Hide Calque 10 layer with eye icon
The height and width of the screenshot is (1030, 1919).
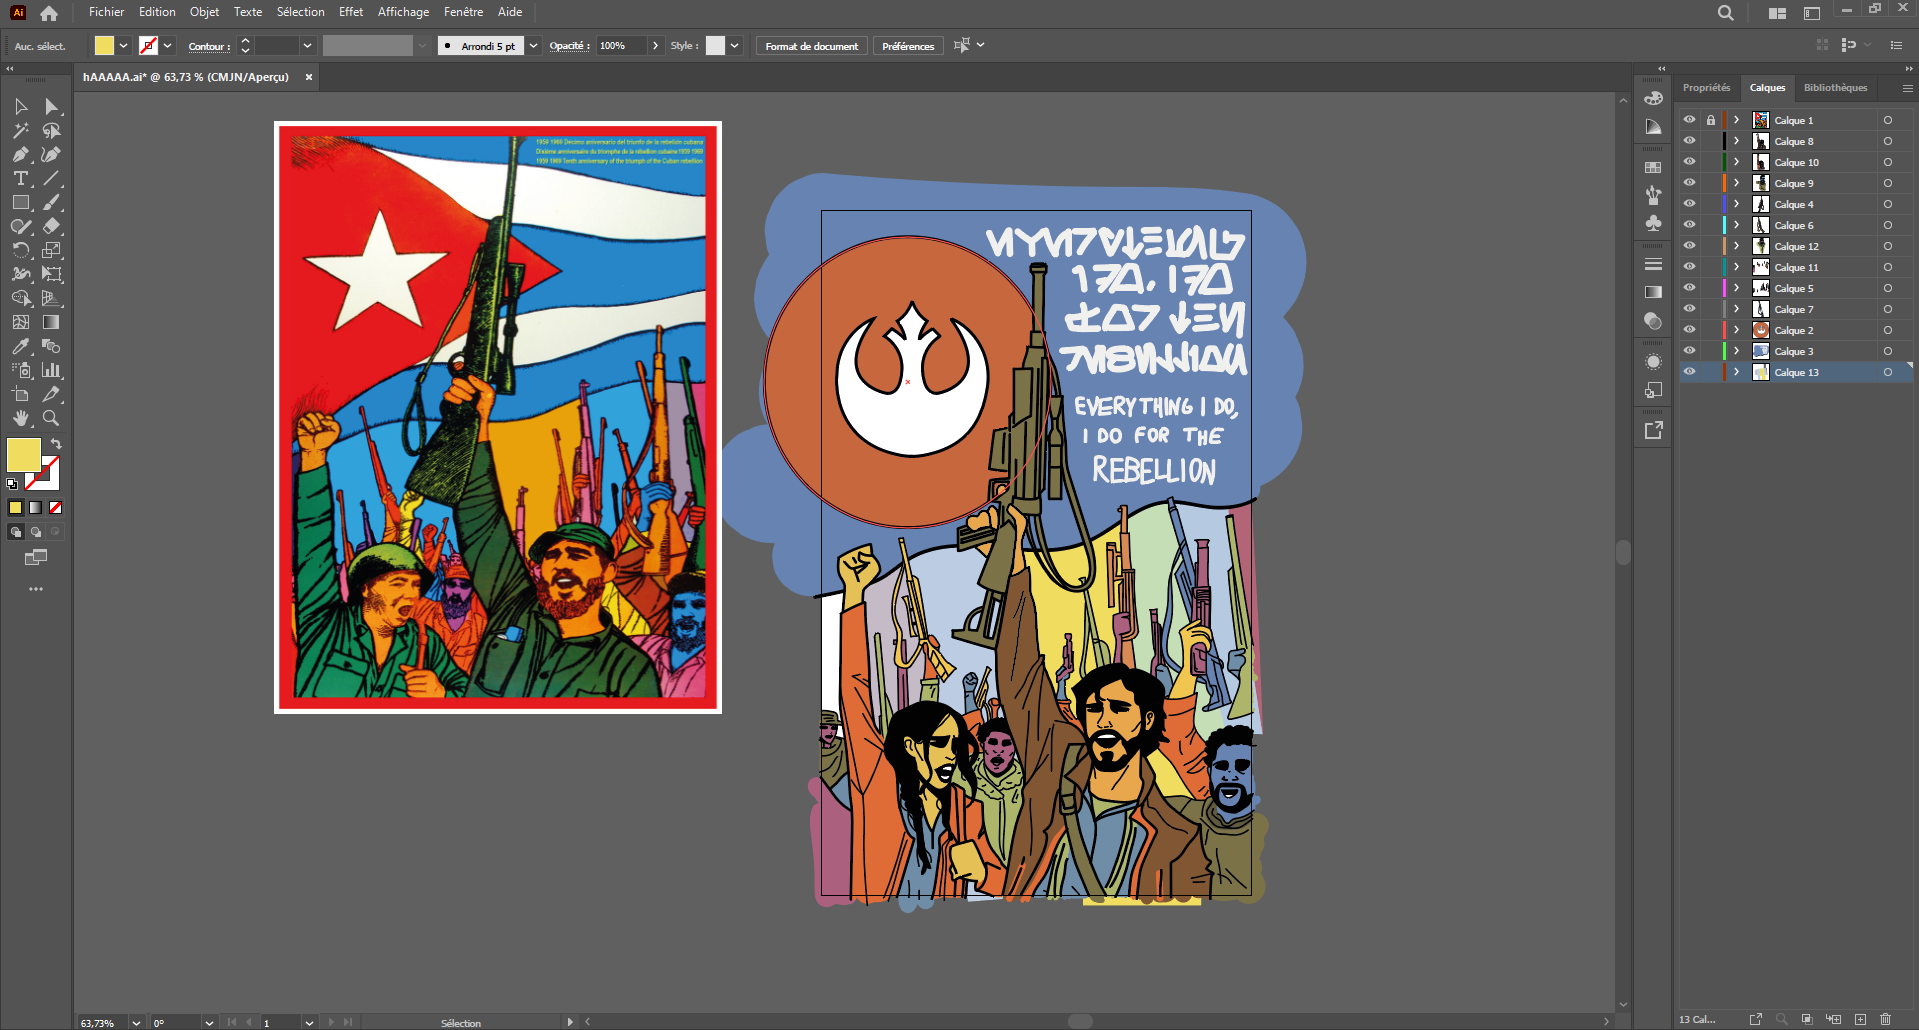click(x=1689, y=162)
